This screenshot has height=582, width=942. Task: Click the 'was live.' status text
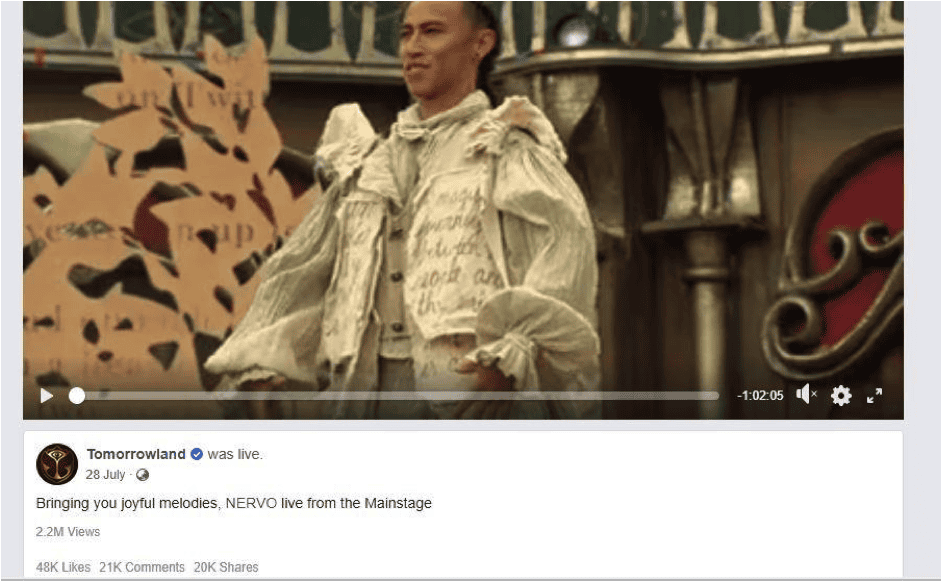pos(235,454)
